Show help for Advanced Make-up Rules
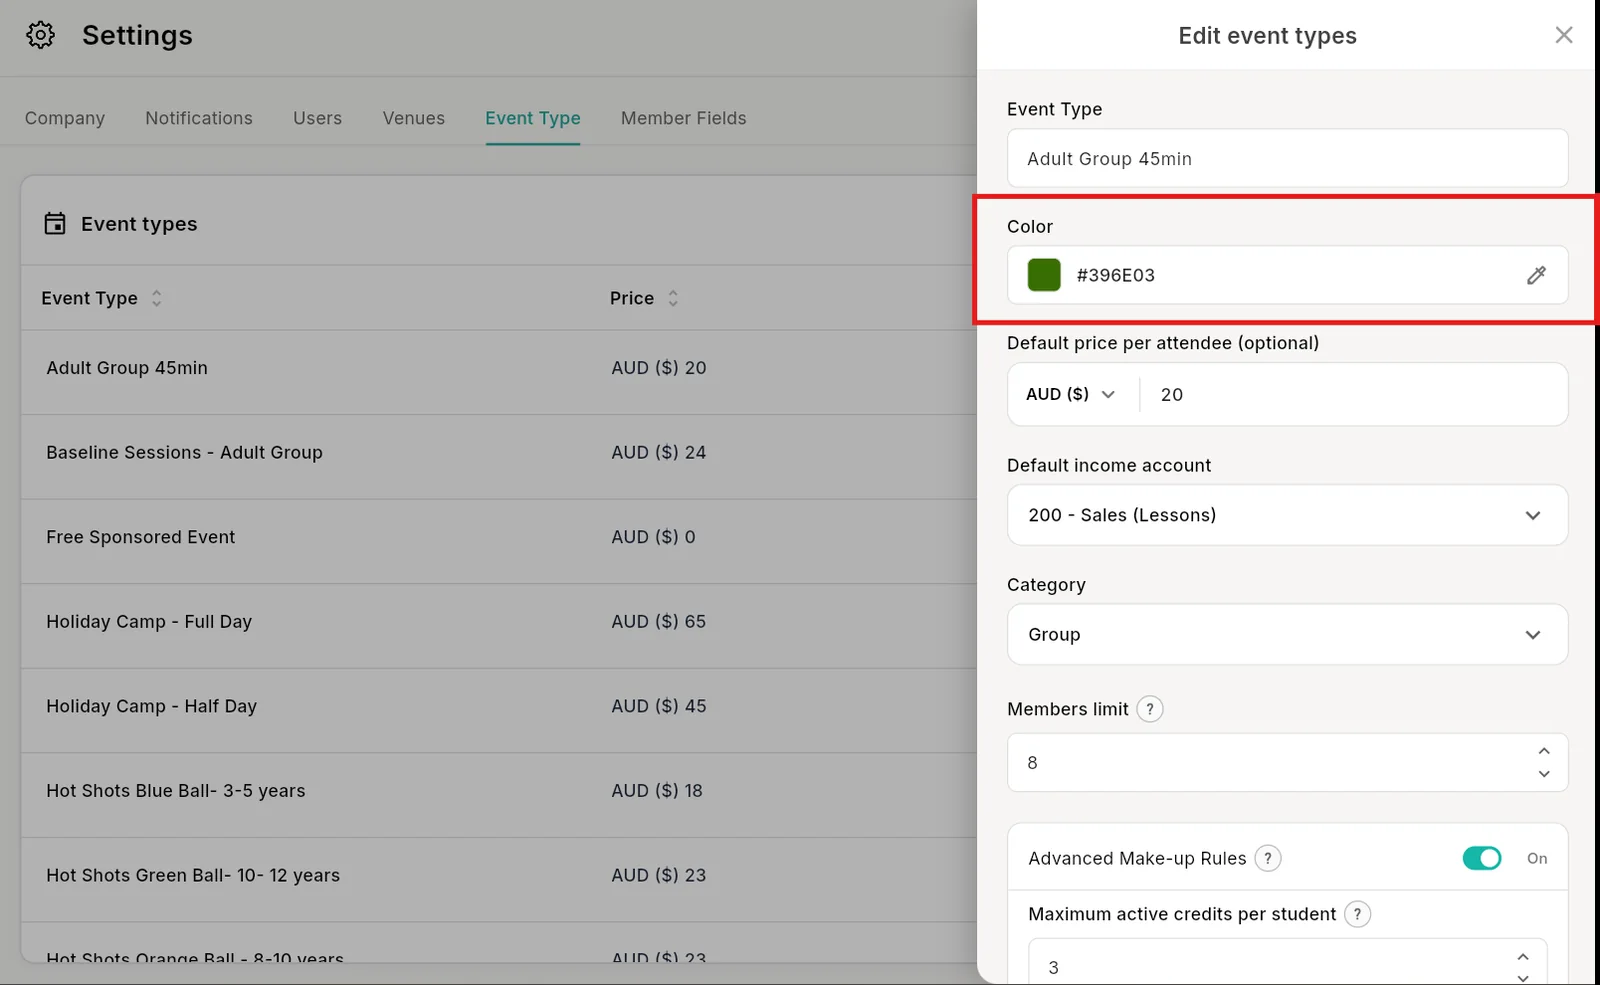 point(1268,858)
